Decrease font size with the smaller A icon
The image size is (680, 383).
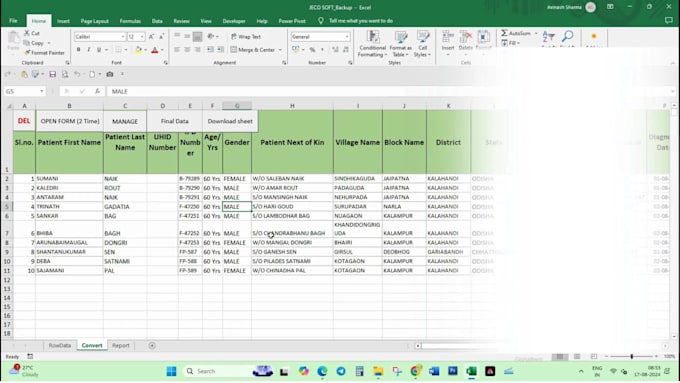pyautogui.click(x=161, y=37)
